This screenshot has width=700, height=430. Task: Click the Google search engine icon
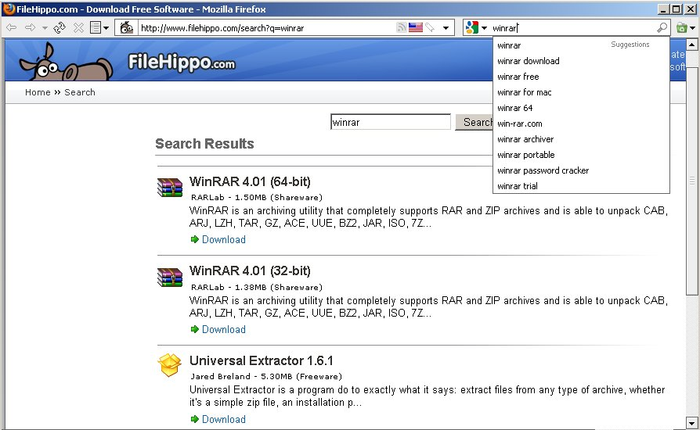tap(471, 28)
